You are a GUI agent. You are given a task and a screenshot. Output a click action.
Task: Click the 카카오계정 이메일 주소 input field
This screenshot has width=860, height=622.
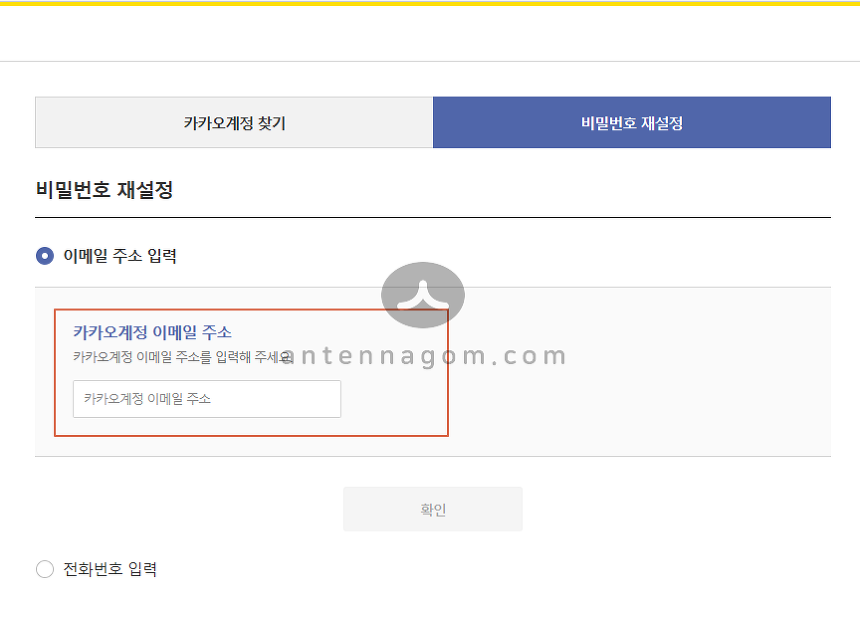pos(207,399)
